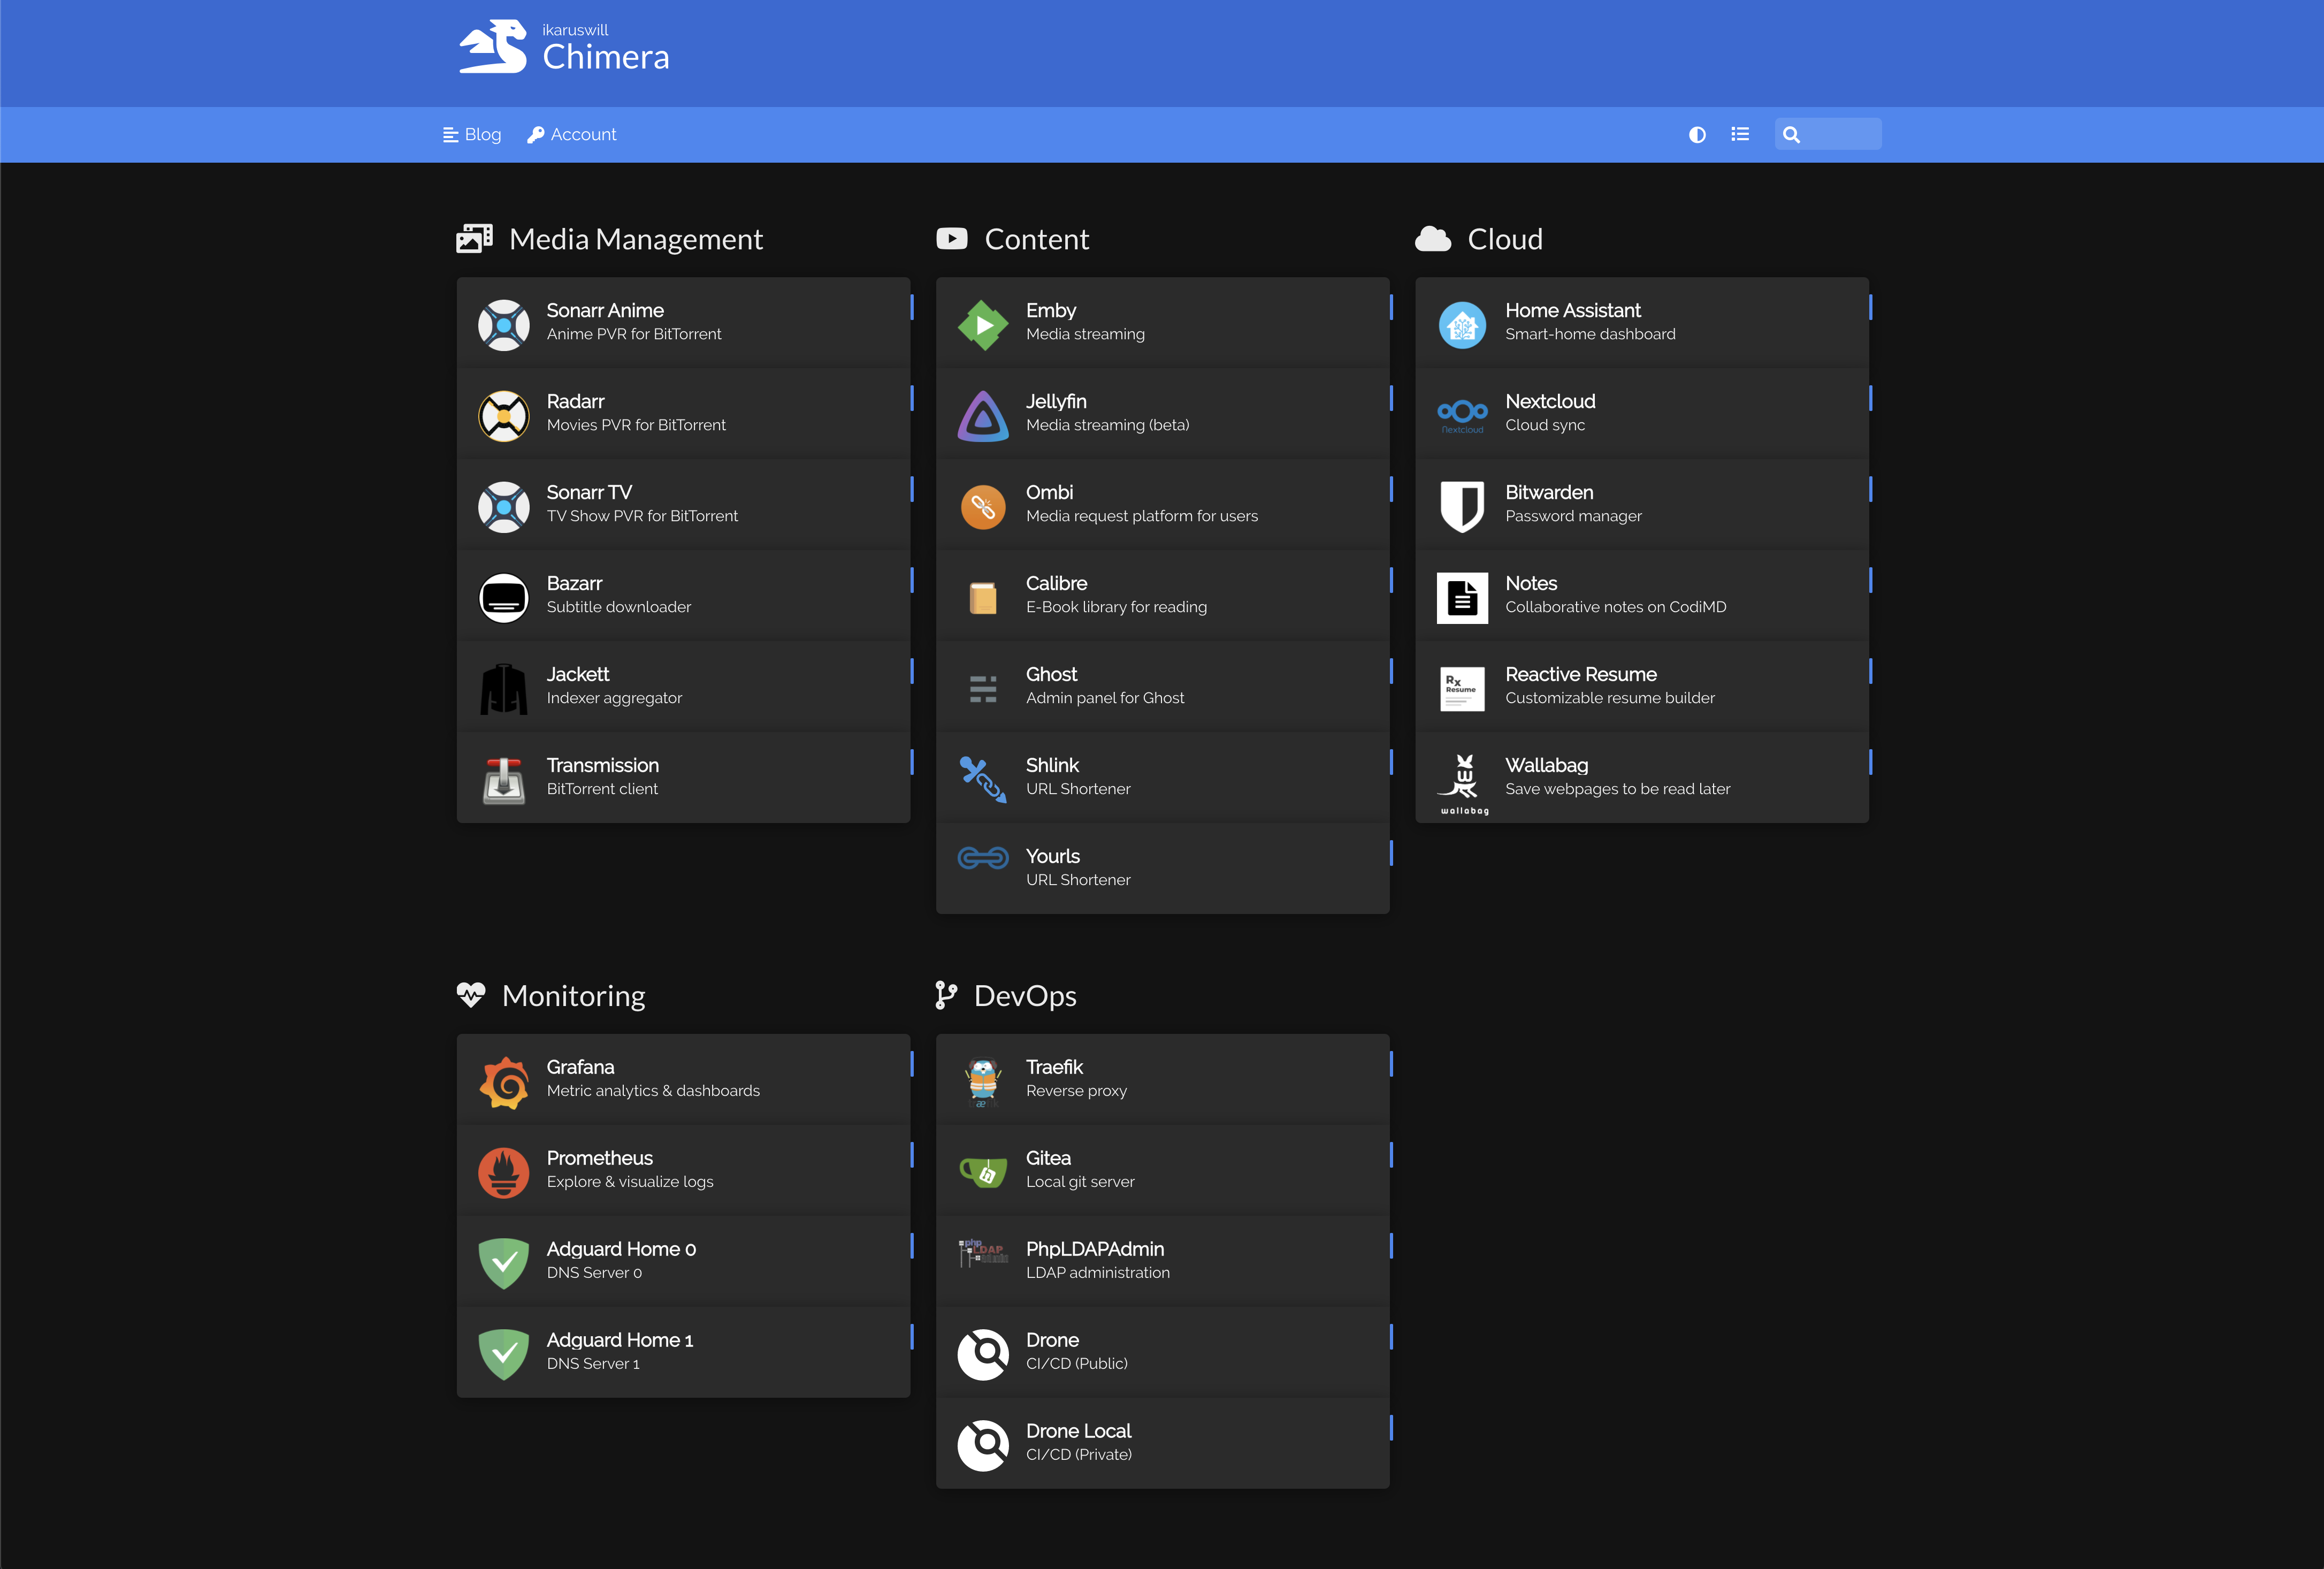The width and height of the screenshot is (2324, 1569).
Task: Click the Notes document icon
Action: (1462, 597)
